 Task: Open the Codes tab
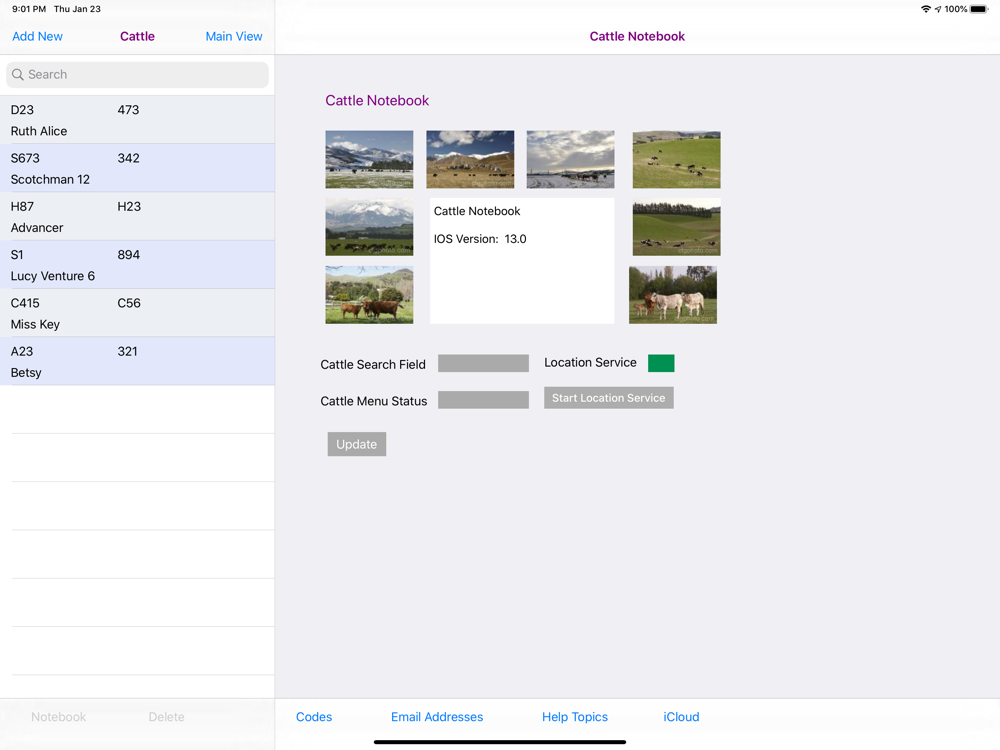(x=314, y=717)
